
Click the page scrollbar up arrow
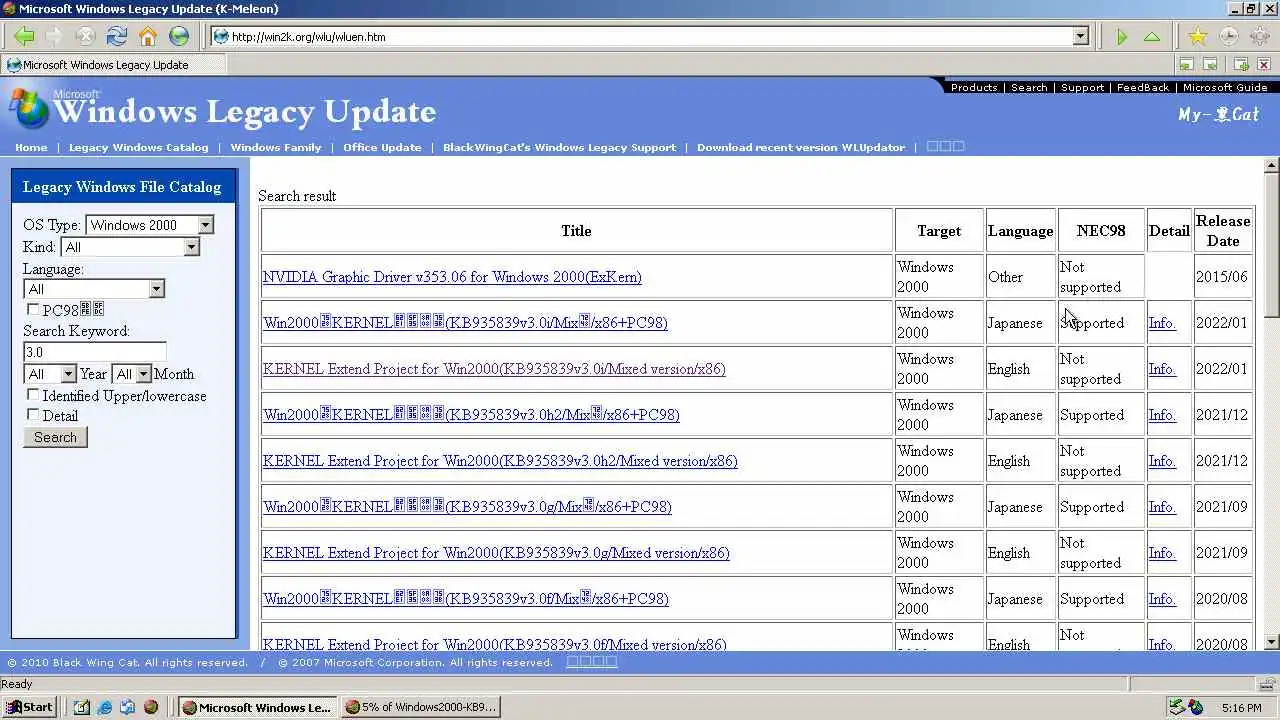click(x=1271, y=165)
